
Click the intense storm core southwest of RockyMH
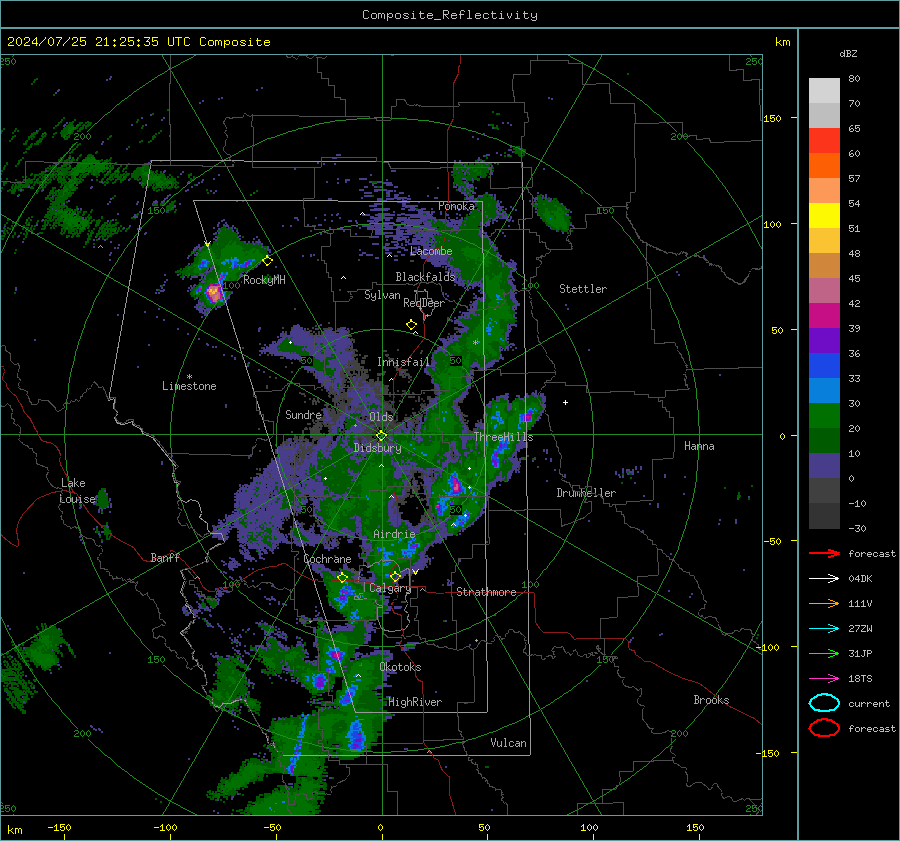[x=214, y=293]
